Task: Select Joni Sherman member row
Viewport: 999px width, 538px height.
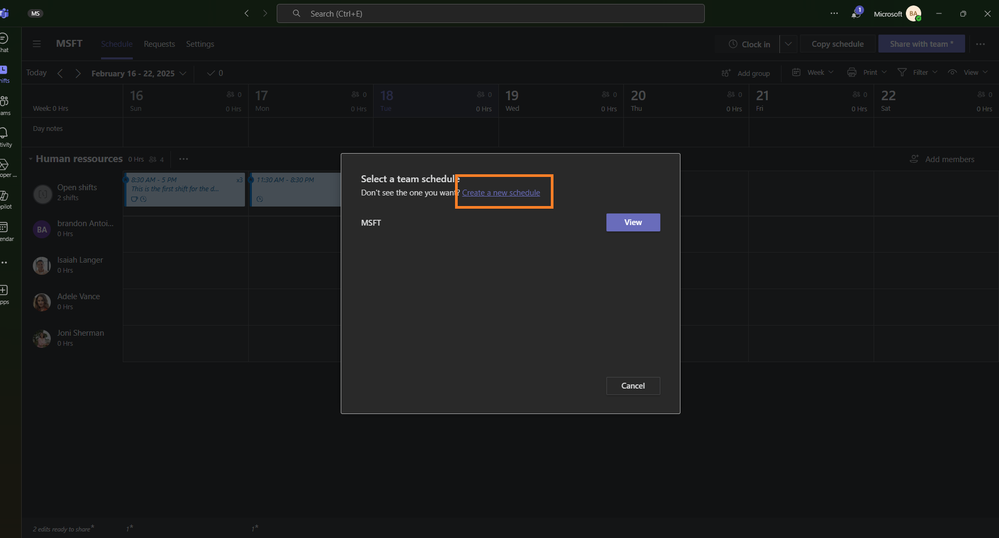Action: (x=73, y=337)
